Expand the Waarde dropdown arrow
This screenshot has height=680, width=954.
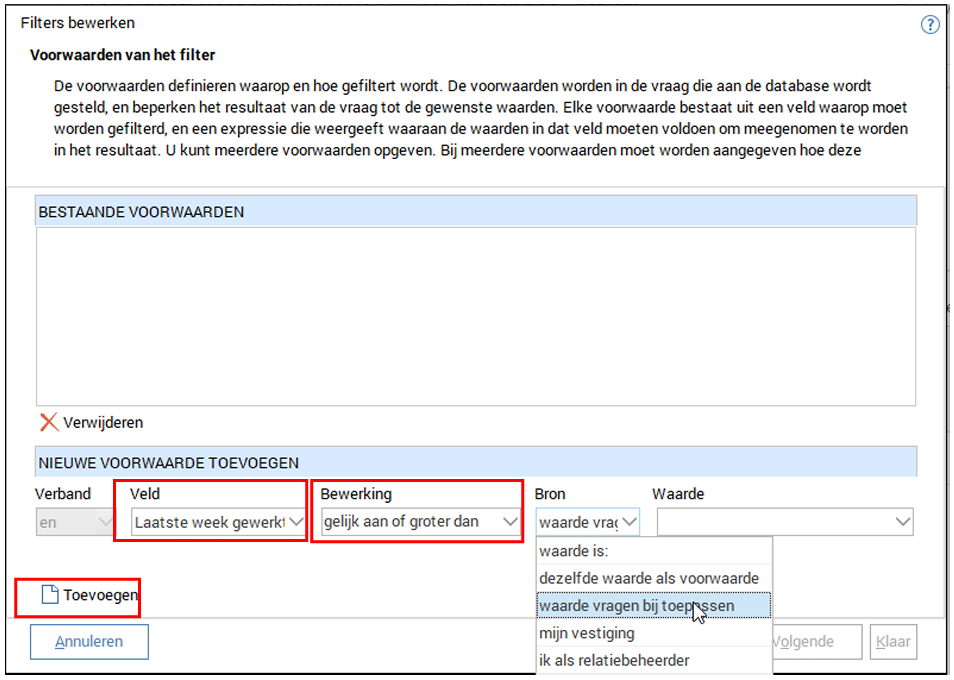coord(903,521)
